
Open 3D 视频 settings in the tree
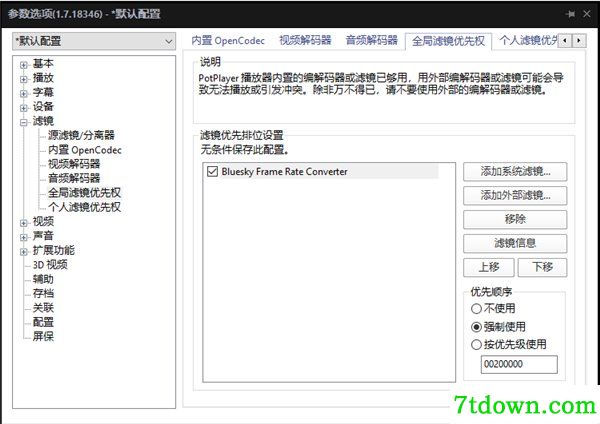point(50,264)
